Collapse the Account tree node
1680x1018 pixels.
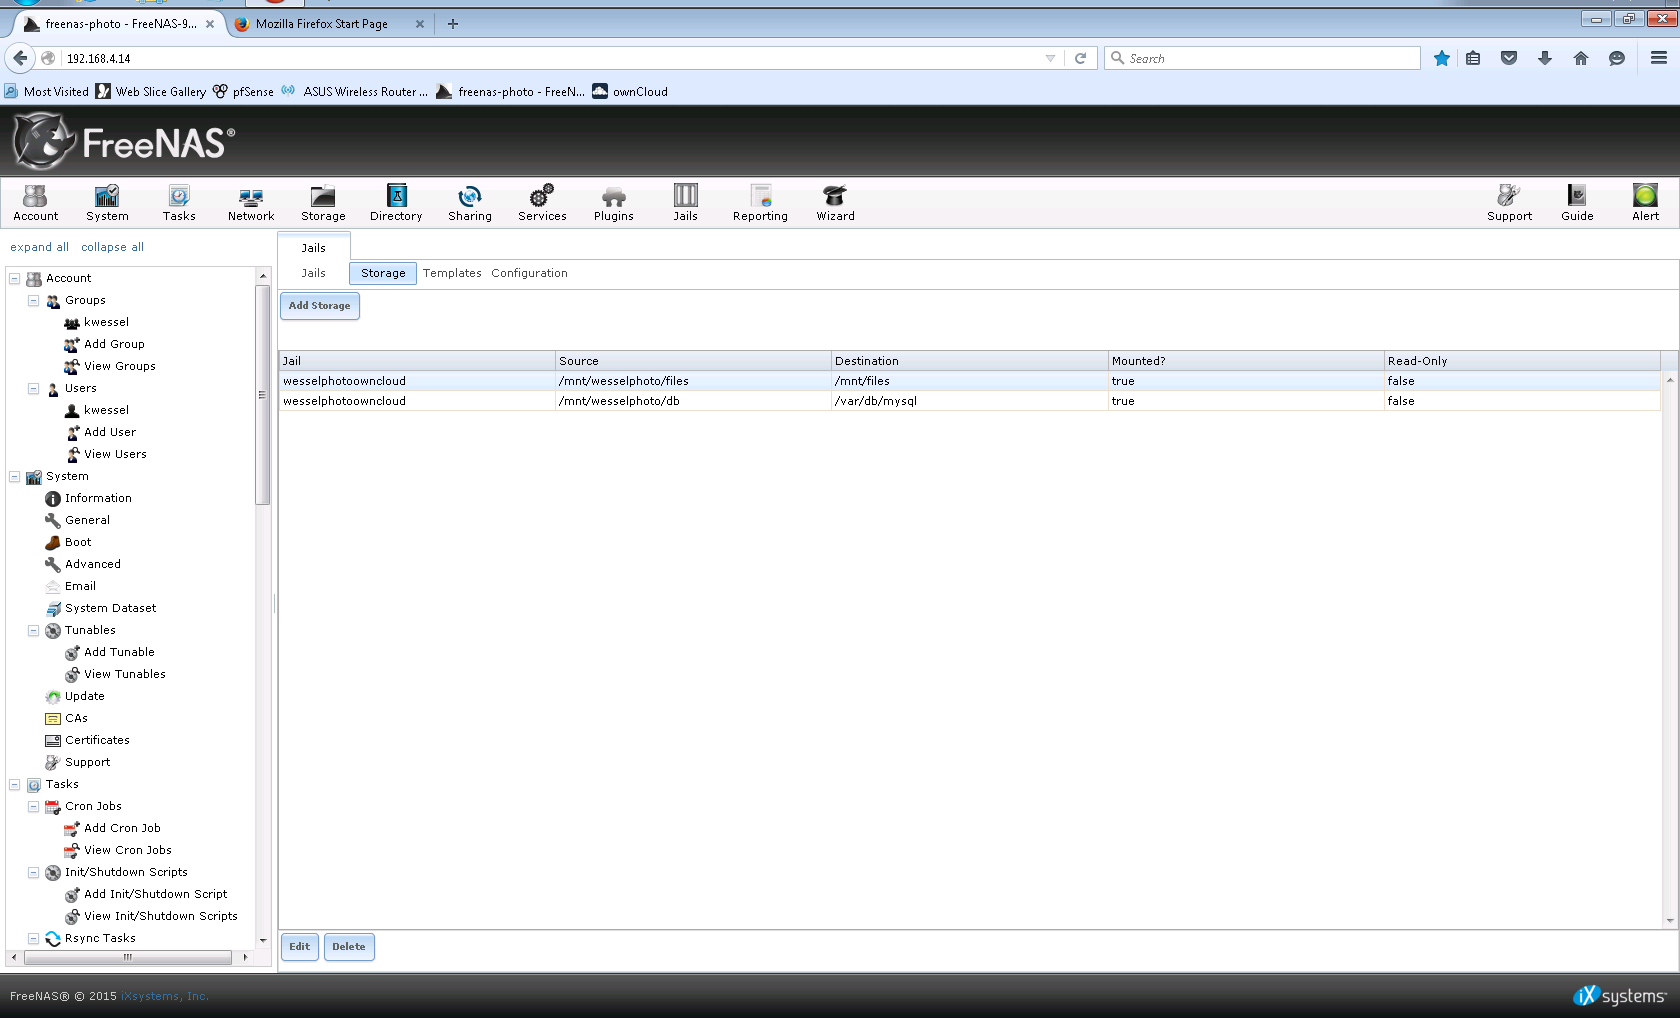click(15, 279)
